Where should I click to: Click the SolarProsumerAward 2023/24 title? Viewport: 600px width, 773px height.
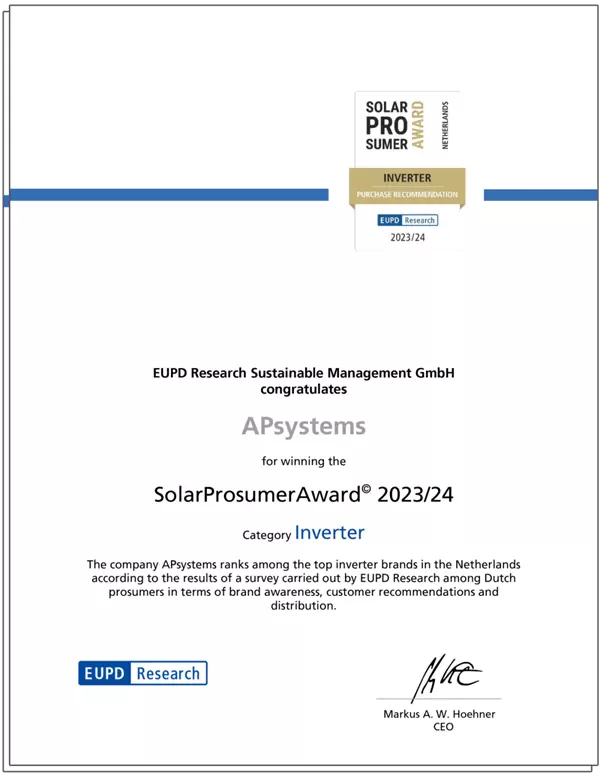coord(303,494)
